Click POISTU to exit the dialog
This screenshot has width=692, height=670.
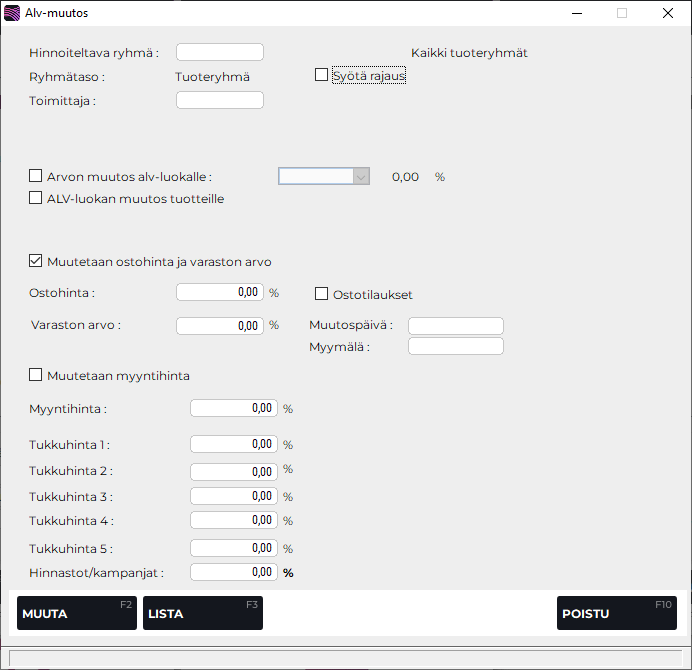[616, 613]
